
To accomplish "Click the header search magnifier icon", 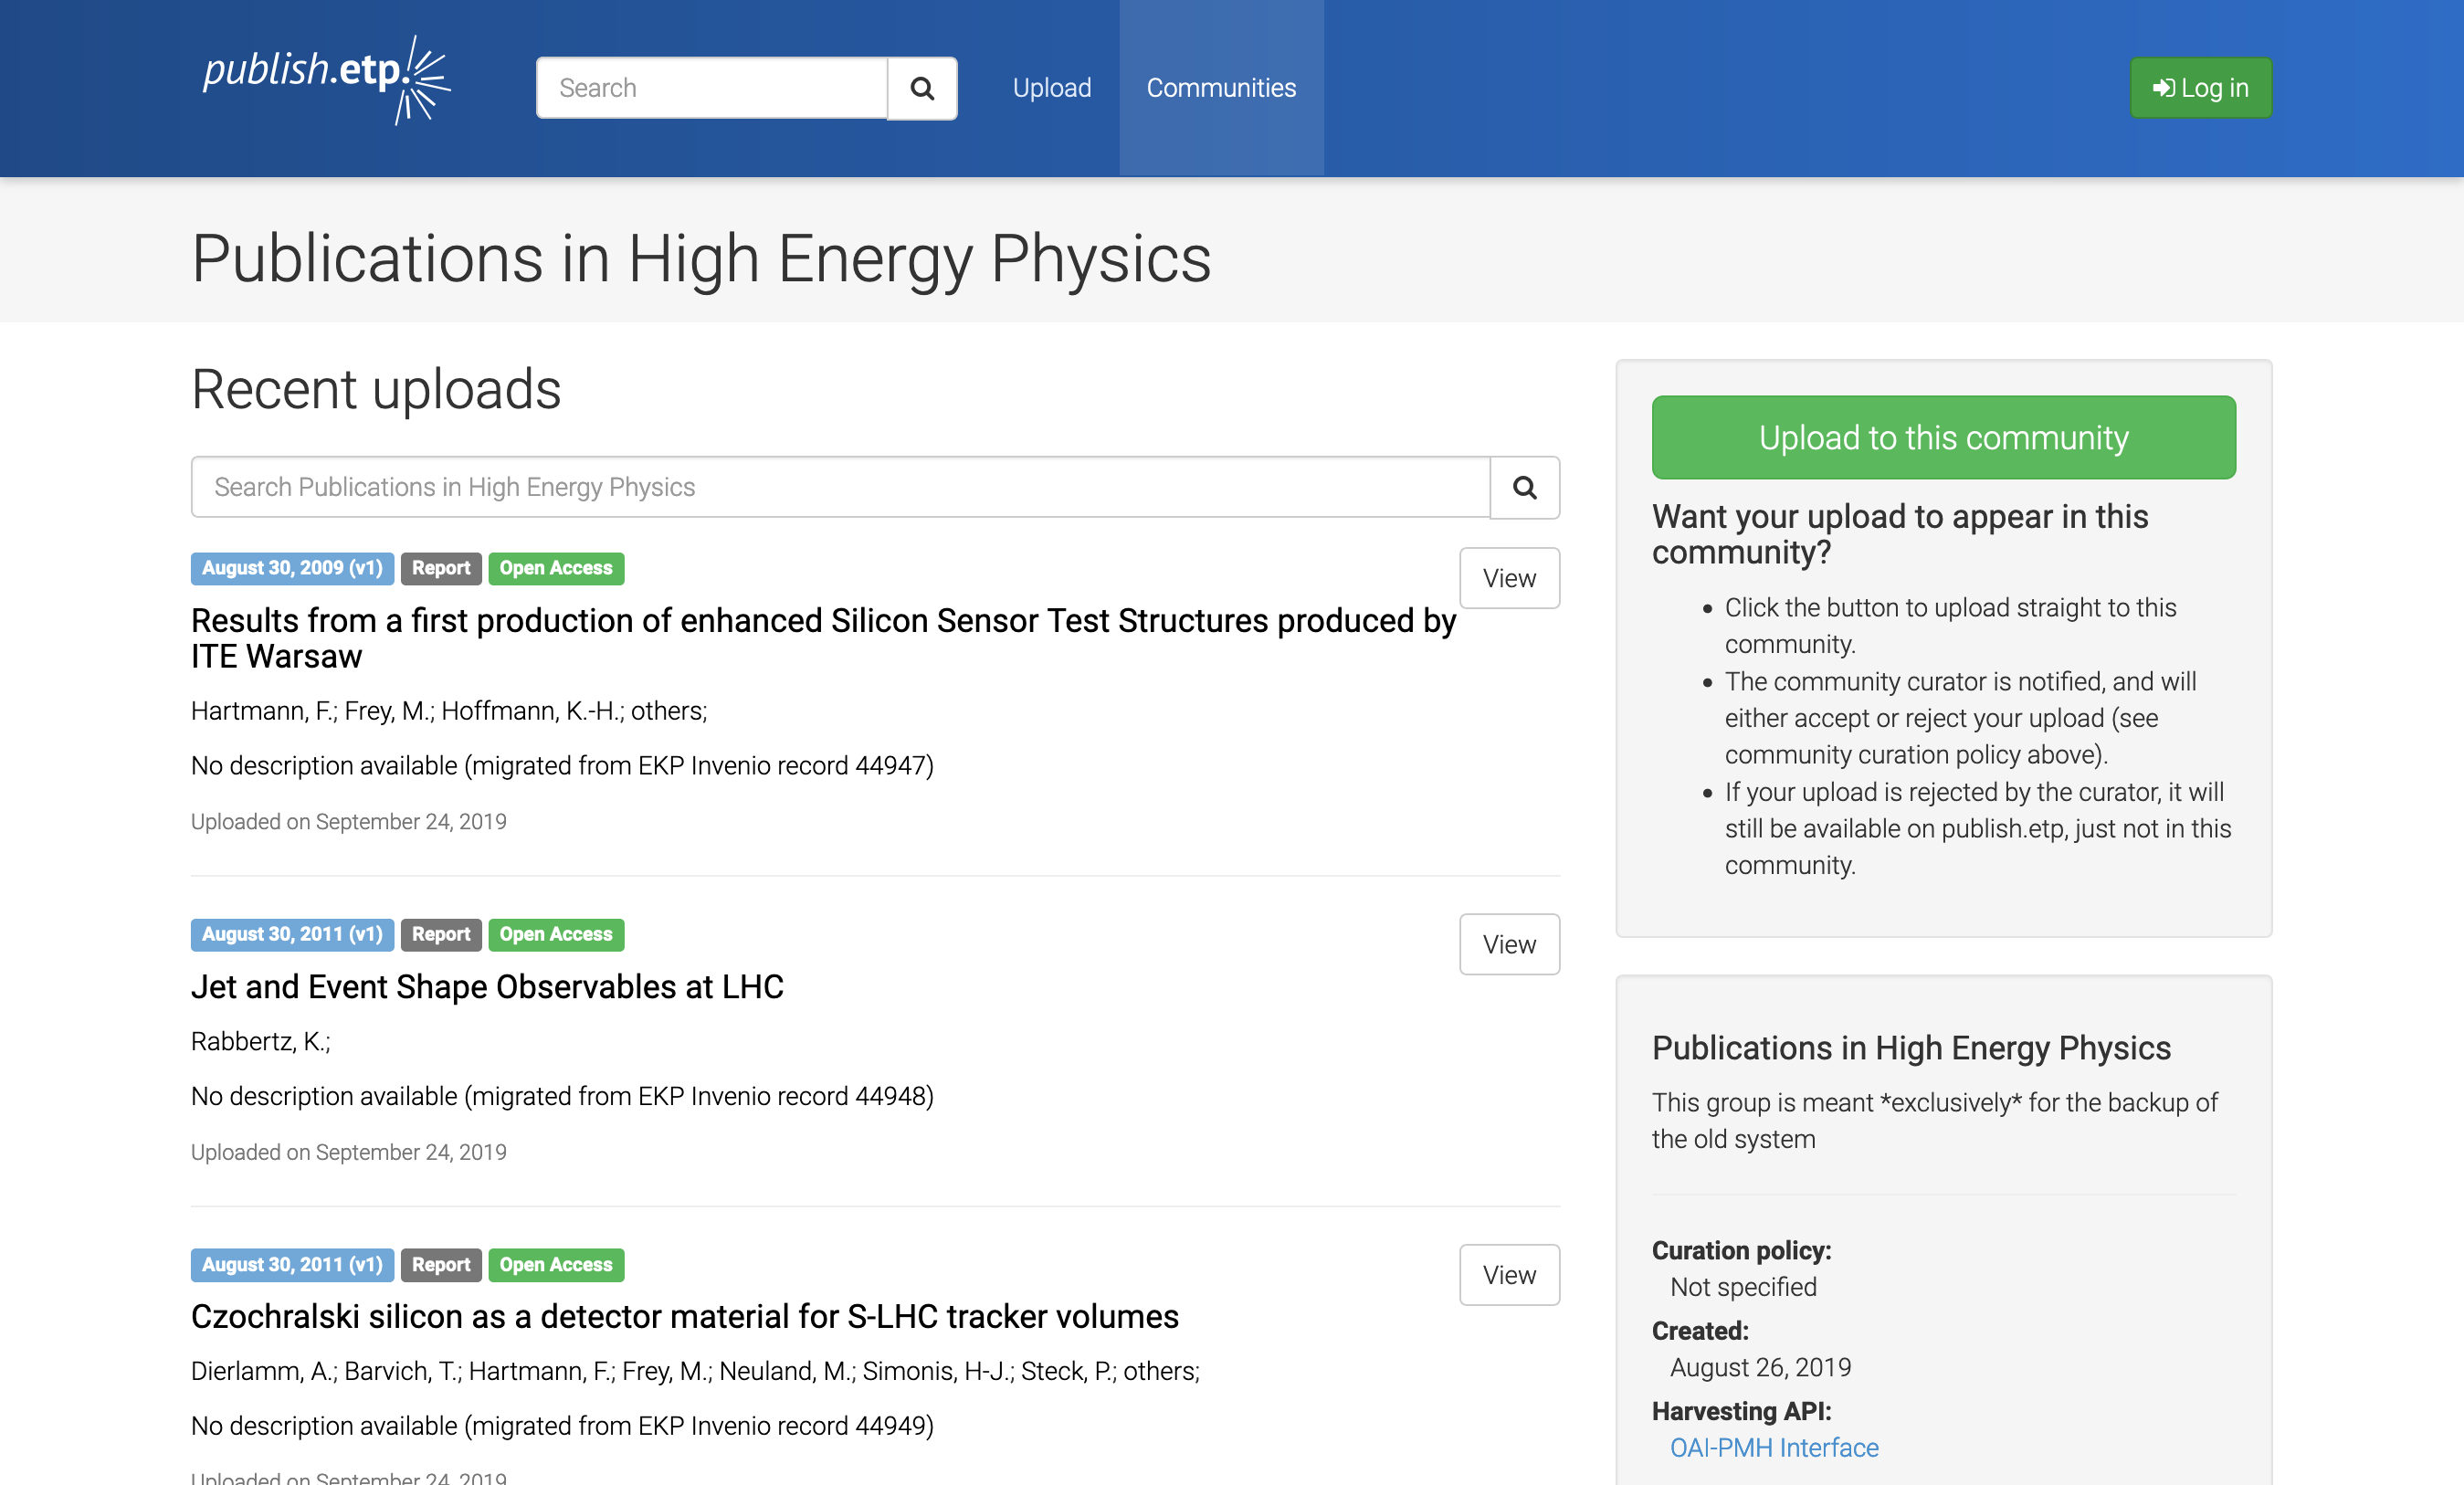I will click(x=922, y=88).
